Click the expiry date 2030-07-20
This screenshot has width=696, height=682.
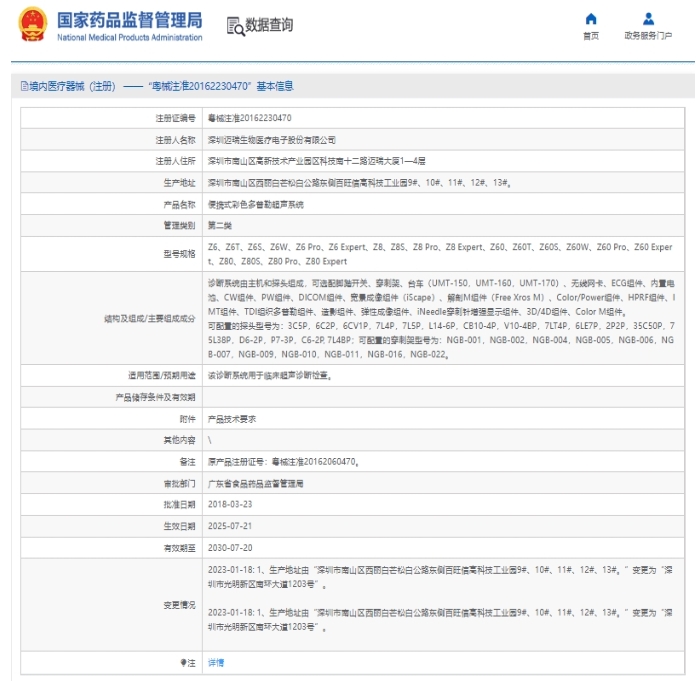[229, 547]
